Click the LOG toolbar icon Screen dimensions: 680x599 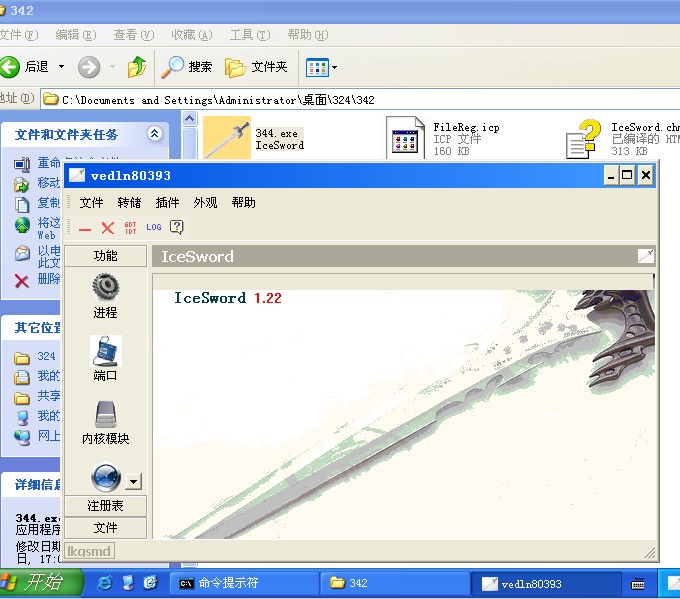click(x=154, y=227)
